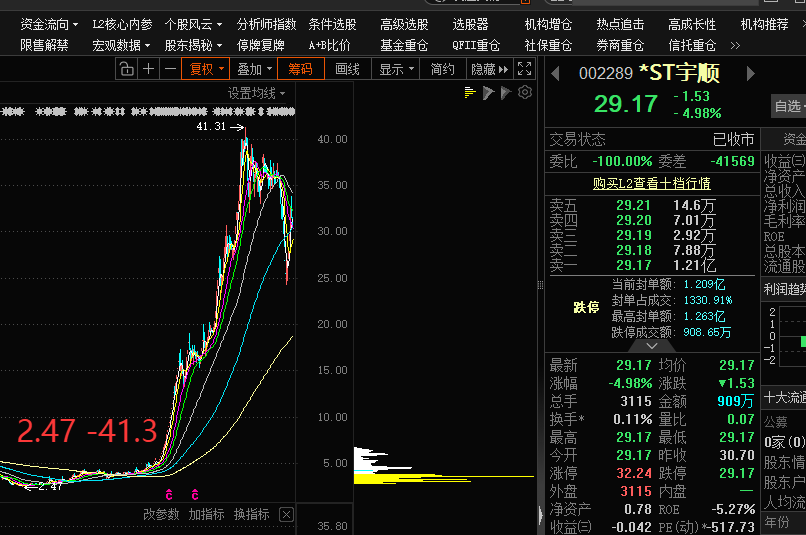Click second gray play-arrow chip icon
This screenshot has height=535, width=806.
(506, 93)
